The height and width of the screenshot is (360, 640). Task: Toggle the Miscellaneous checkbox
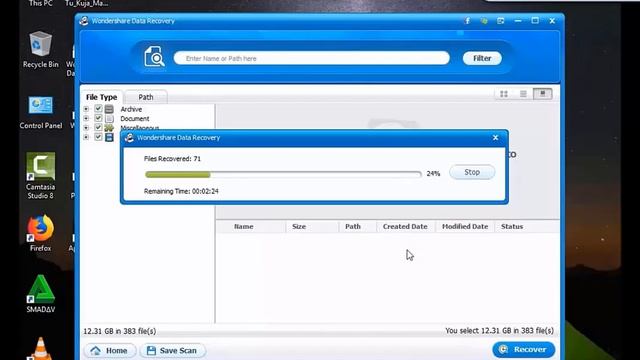tap(98, 127)
